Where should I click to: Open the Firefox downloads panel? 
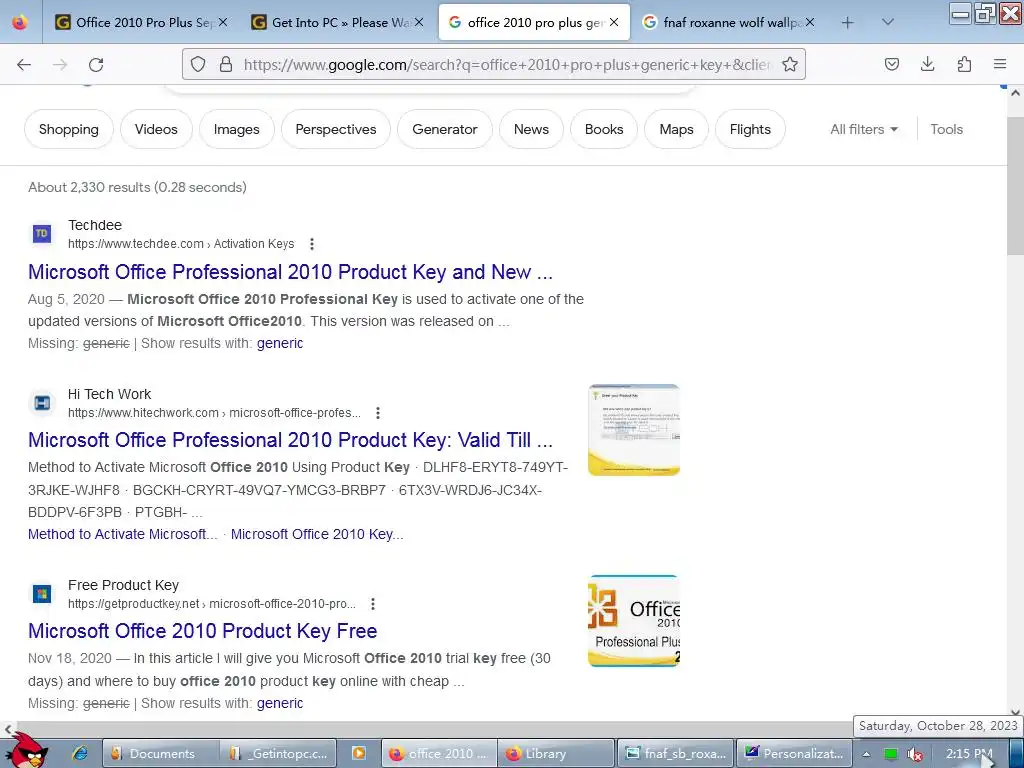927,64
